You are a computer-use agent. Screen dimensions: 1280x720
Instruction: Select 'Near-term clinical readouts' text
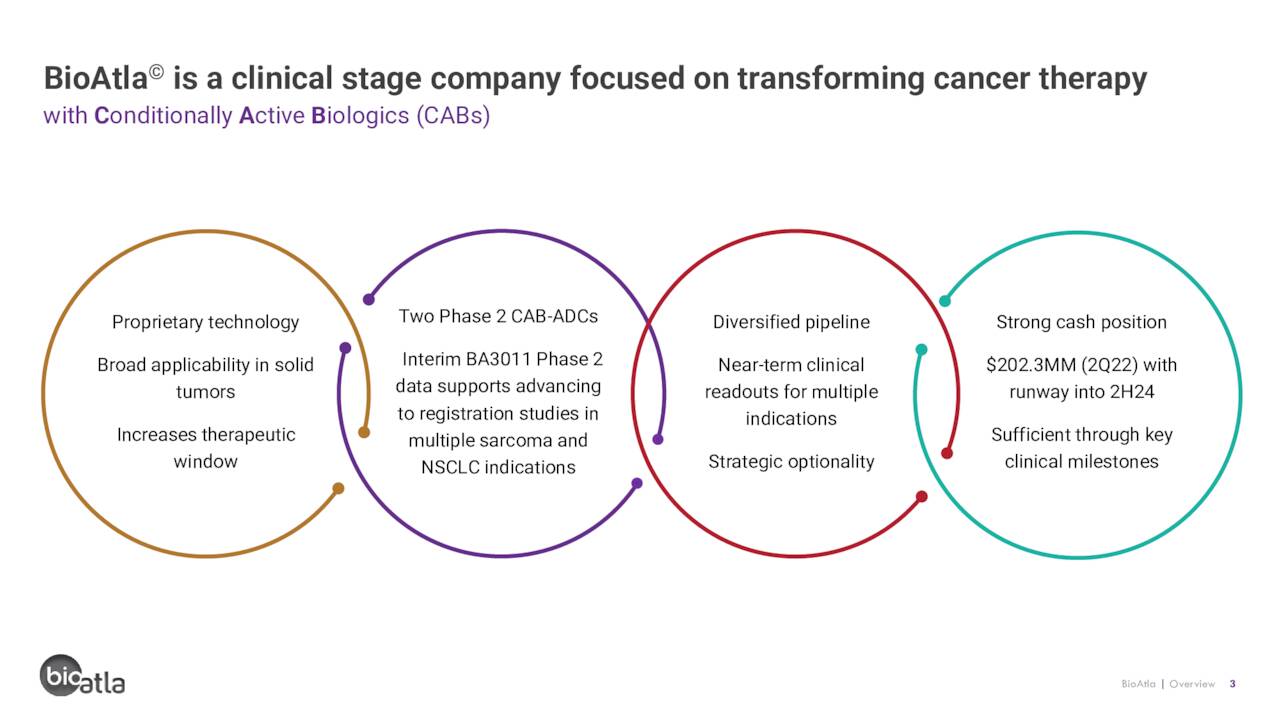coord(791,391)
